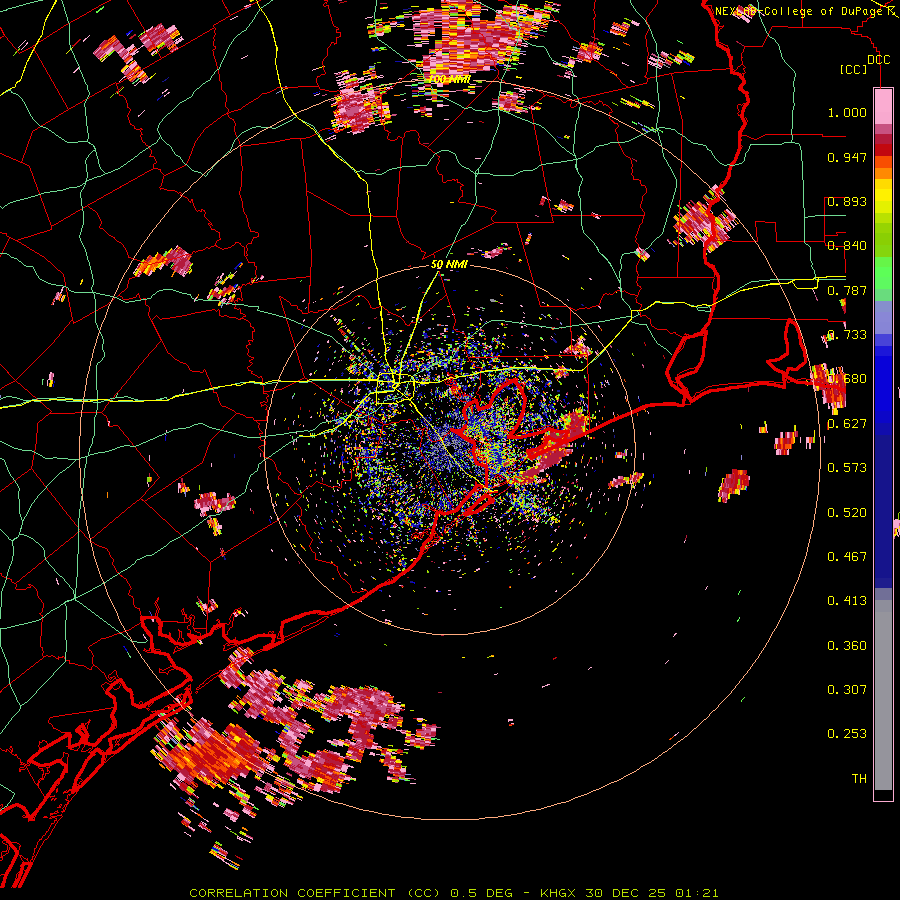Select the 0.787 scale value
The width and height of the screenshot is (900, 900).
[847, 290]
